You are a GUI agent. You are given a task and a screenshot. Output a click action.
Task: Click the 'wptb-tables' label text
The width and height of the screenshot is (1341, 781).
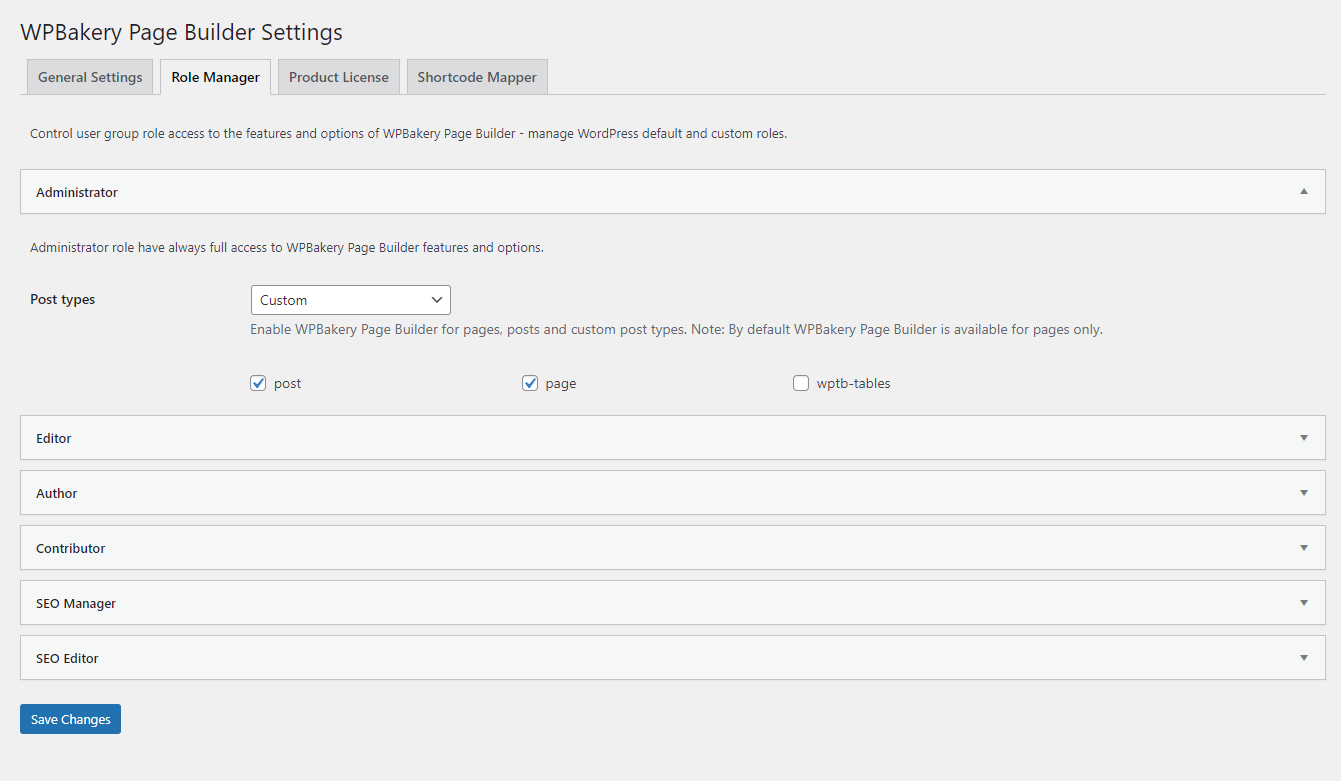pyautogui.click(x=853, y=383)
